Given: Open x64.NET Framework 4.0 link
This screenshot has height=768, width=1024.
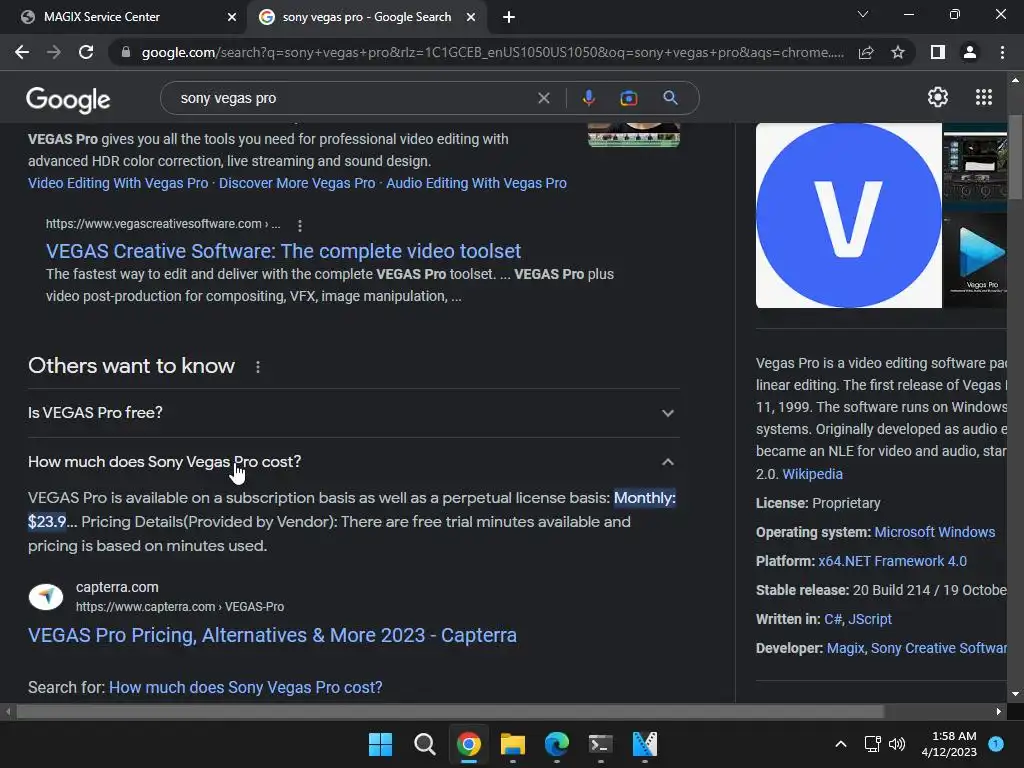Looking at the screenshot, I should point(892,561).
